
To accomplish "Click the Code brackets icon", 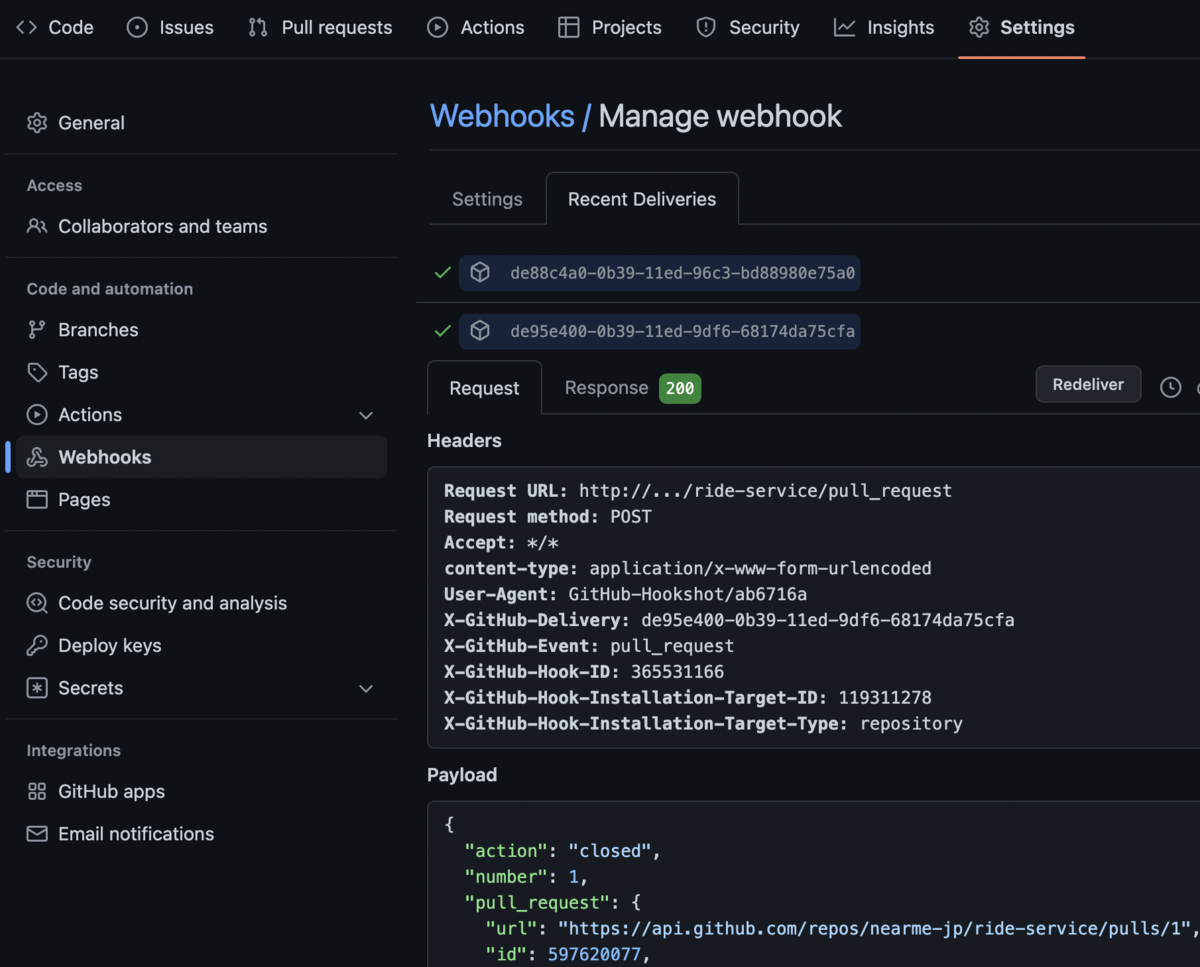I will click(27, 27).
